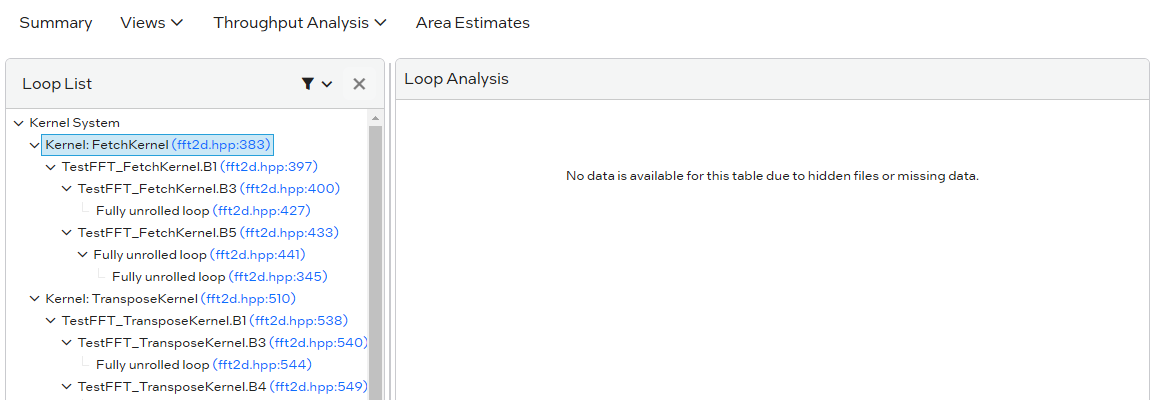Go to Area Estimates

click(x=473, y=22)
